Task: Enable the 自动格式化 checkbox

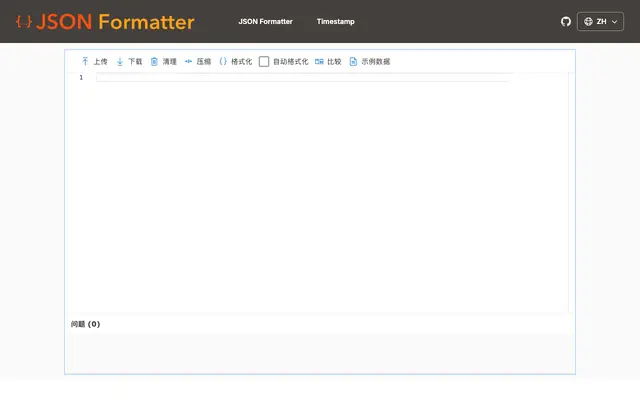Action: point(264,62)
